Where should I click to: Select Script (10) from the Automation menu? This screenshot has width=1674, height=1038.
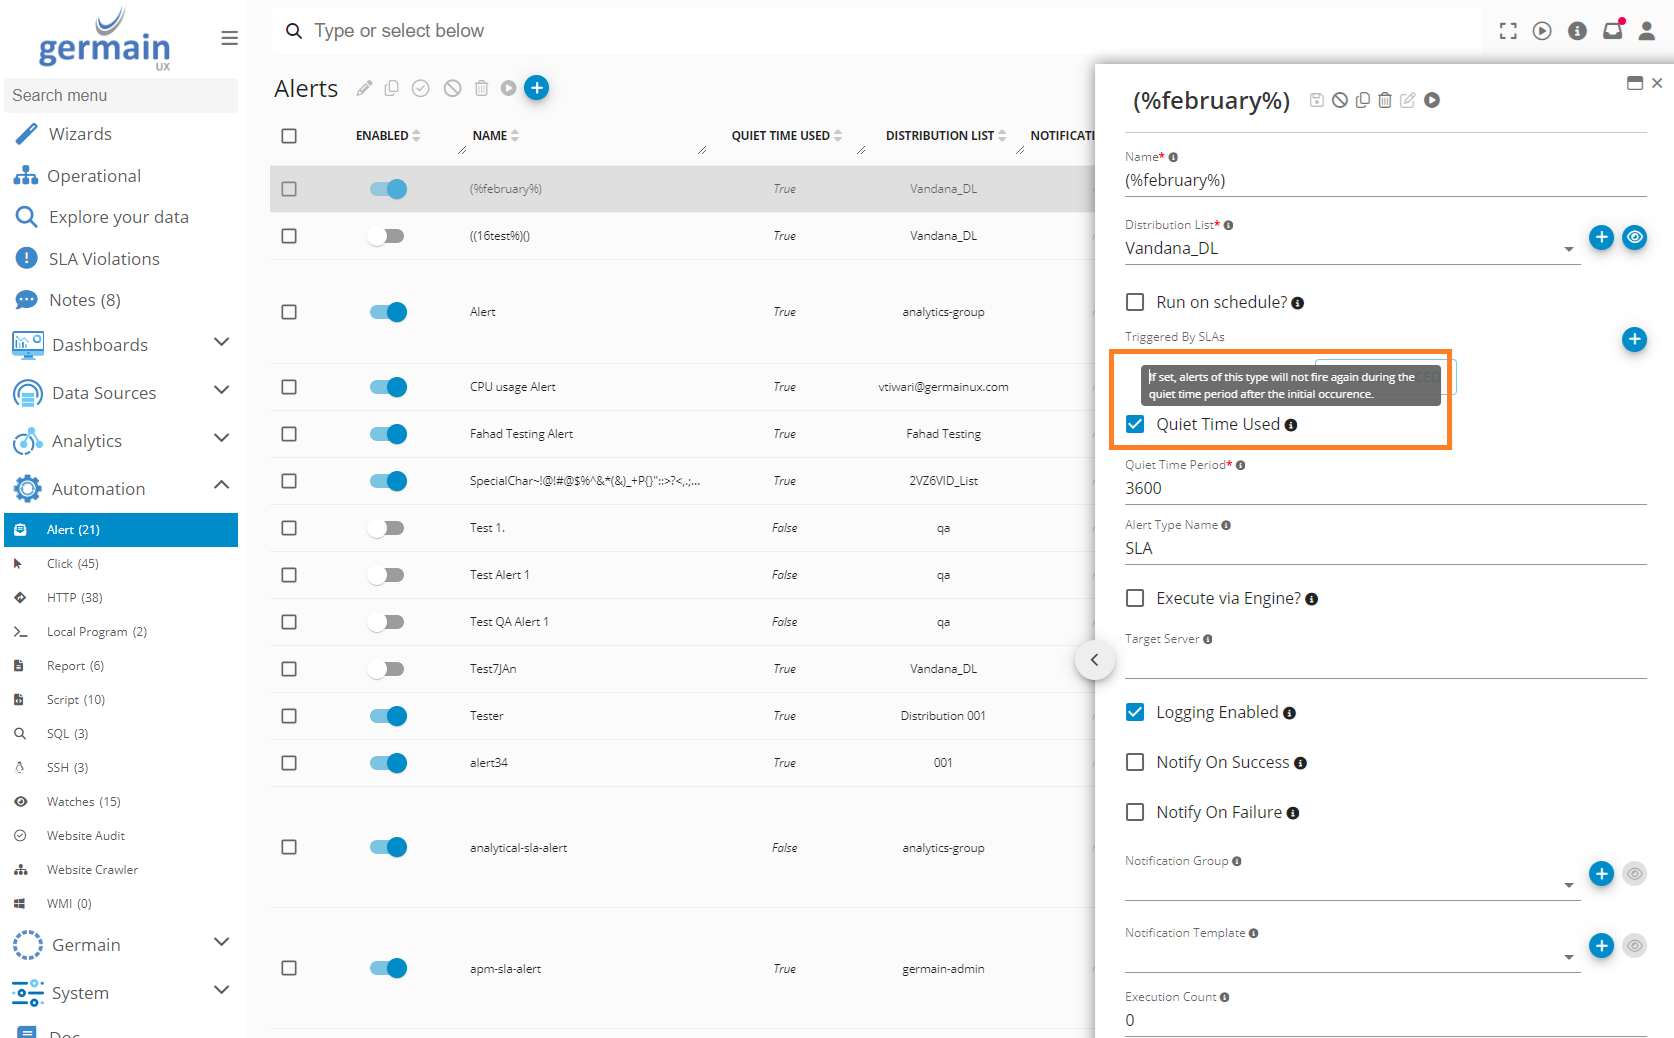click(x=75, y=700)
